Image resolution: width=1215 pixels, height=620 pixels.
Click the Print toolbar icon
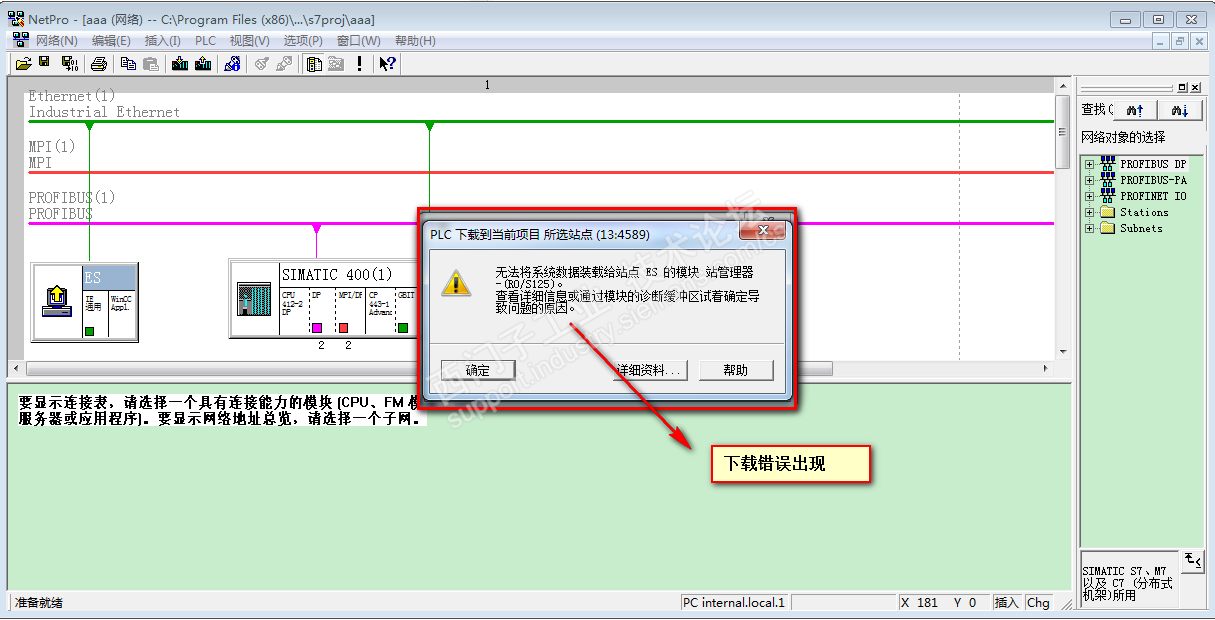[x=99, y=63]
